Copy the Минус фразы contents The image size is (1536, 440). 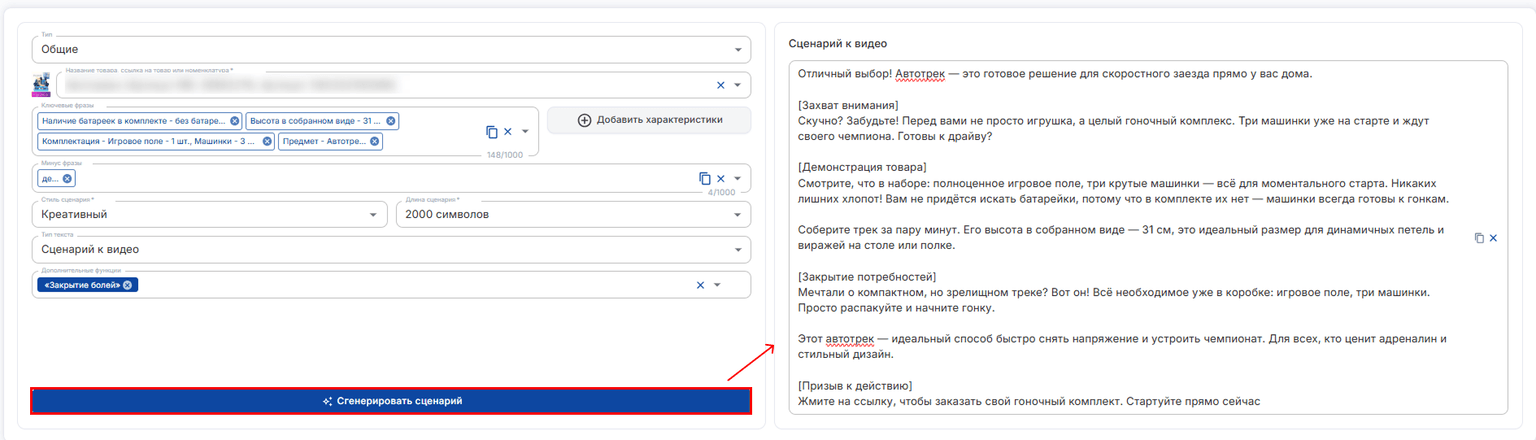tap(705, 179)
